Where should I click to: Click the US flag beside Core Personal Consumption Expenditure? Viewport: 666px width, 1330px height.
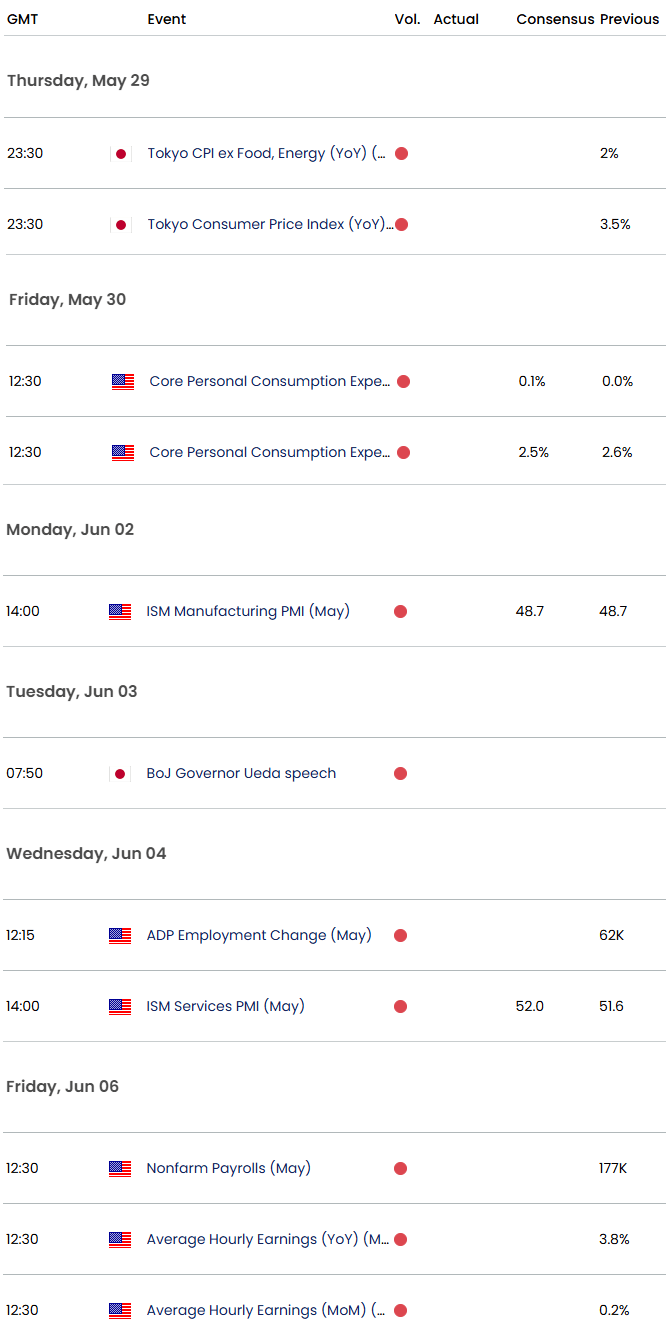pyautogui.click(x=122, y=381)
